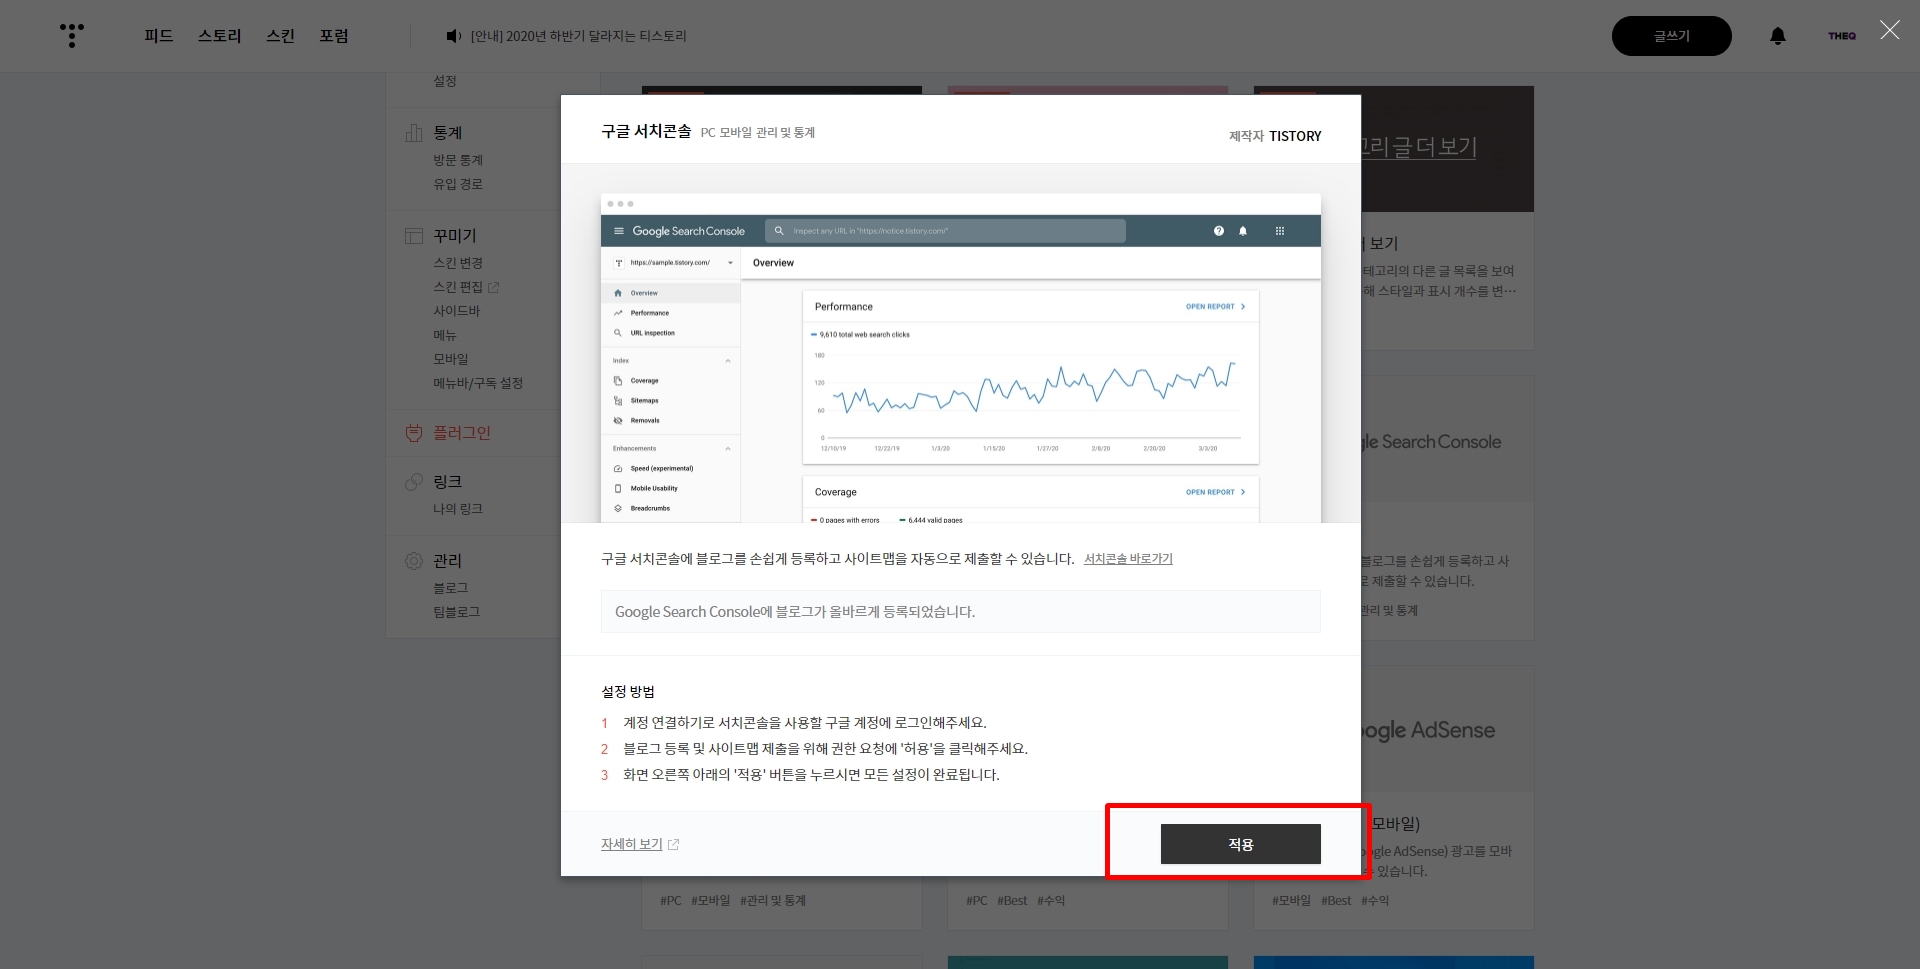Select 플러그인 in the sidebar
1920x969 pixels.
tap(462, 433)
